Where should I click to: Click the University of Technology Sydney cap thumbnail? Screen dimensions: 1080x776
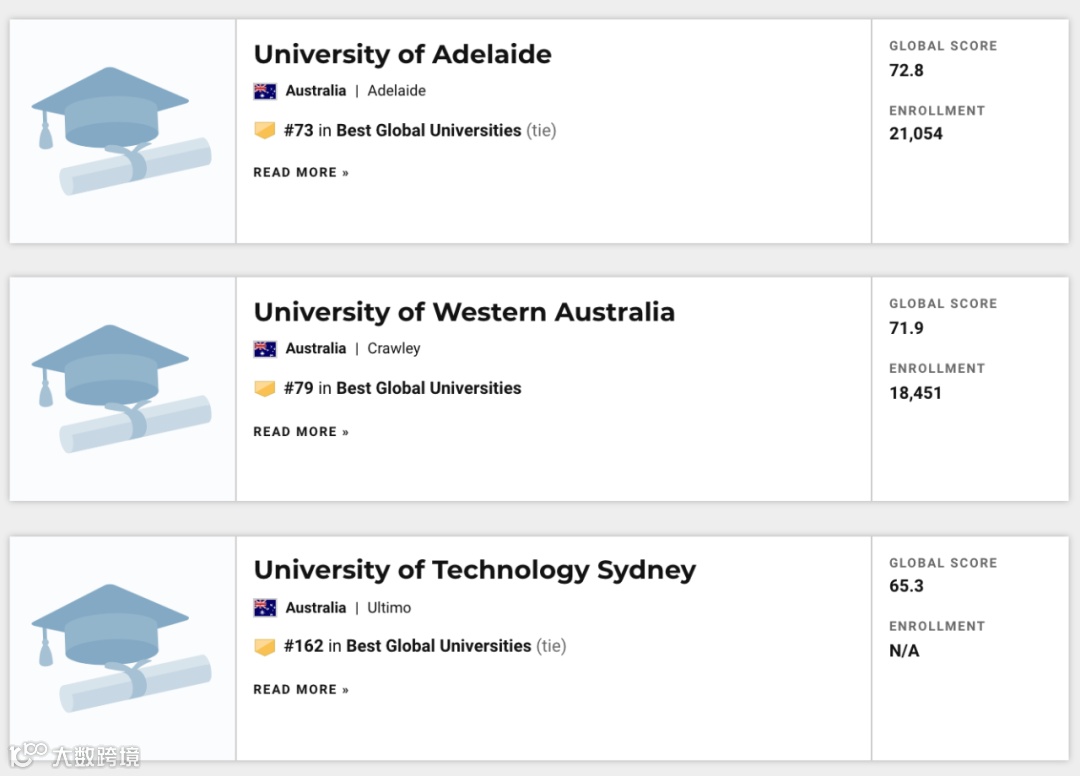coord(121,647)
